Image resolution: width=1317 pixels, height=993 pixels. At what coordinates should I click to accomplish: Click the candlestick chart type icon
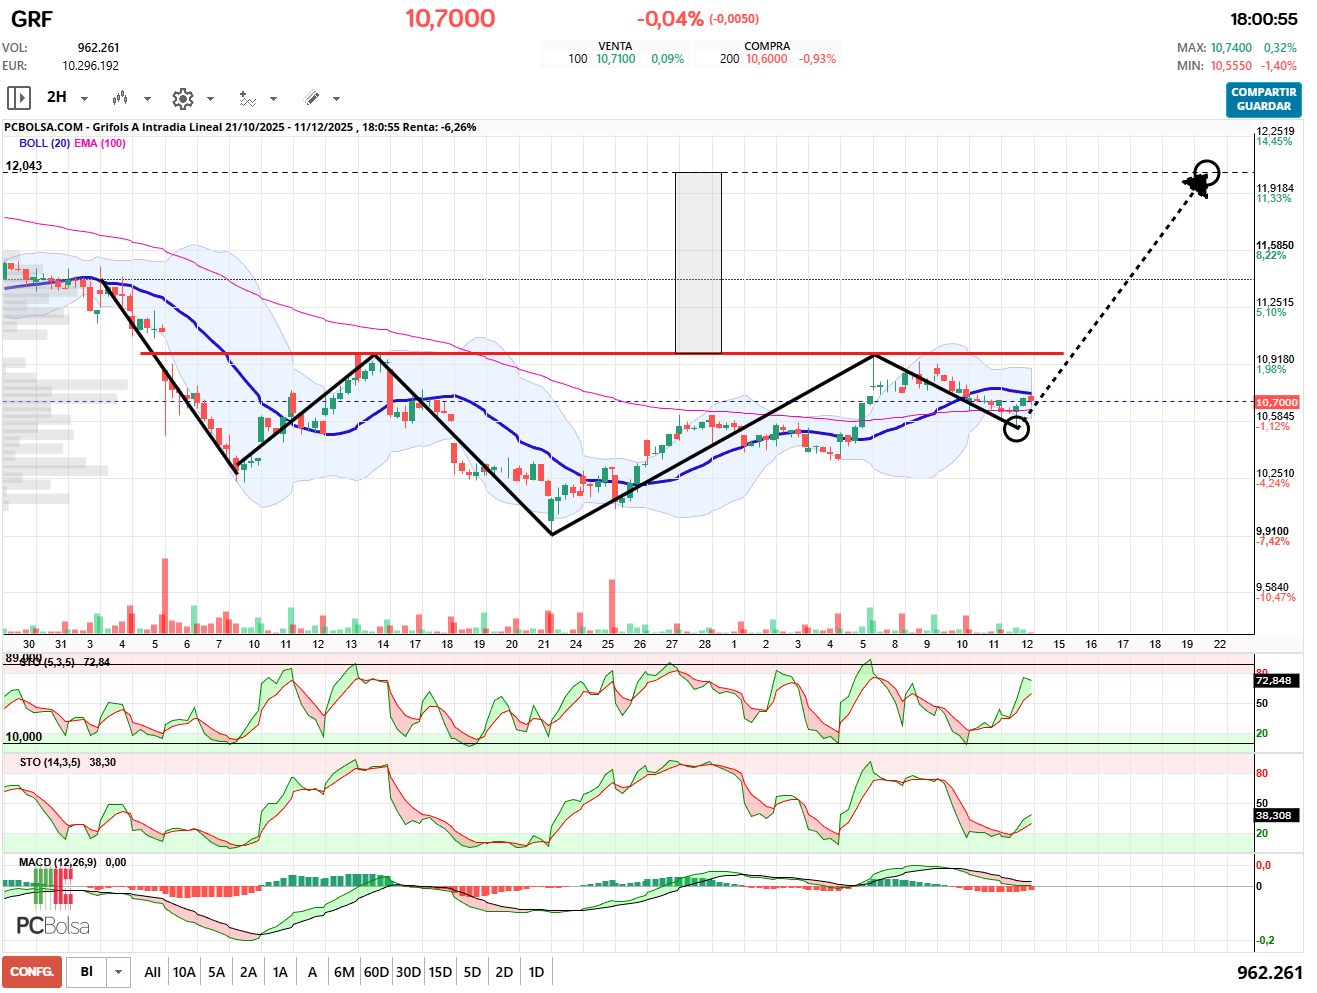pyautogui.click(x=120, y=98)
